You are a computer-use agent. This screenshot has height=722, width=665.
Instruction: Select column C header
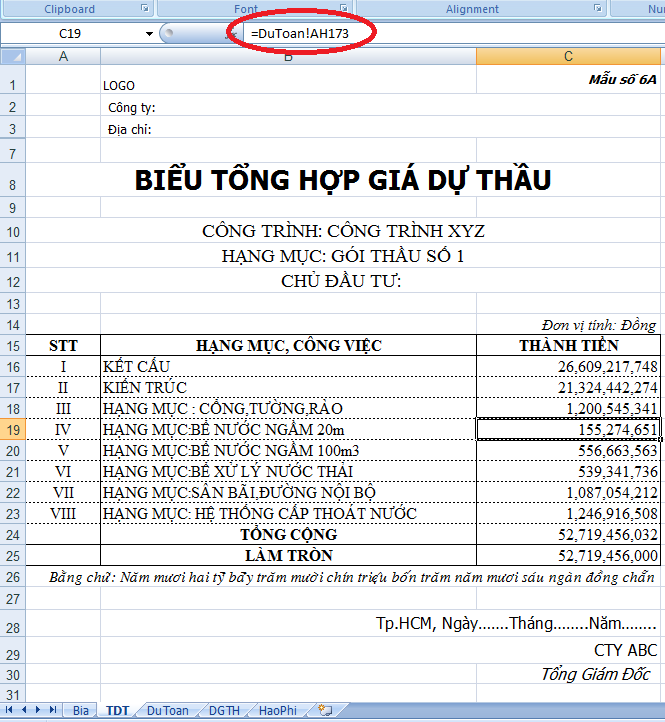(568, 57)
